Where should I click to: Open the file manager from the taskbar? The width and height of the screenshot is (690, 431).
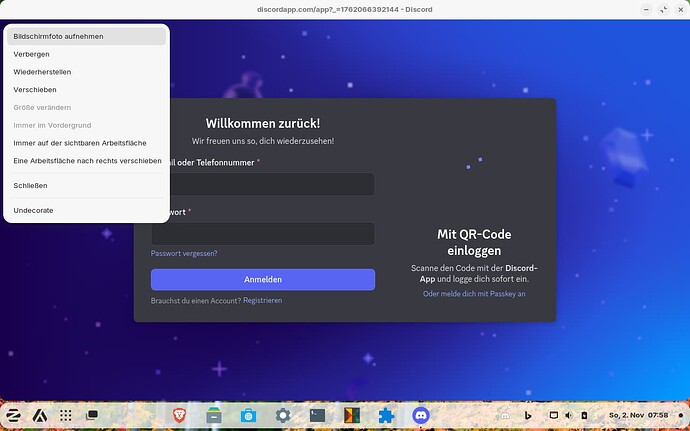213,414
